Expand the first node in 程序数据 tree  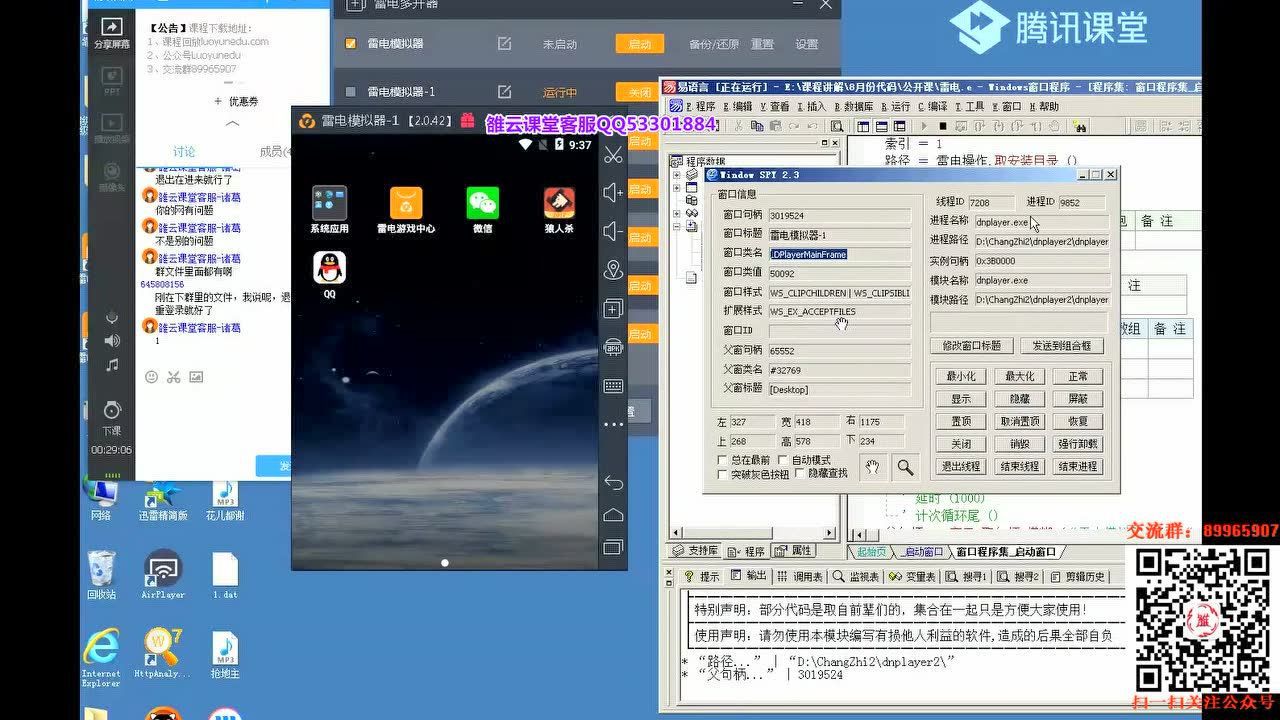(x=677, y=175)
